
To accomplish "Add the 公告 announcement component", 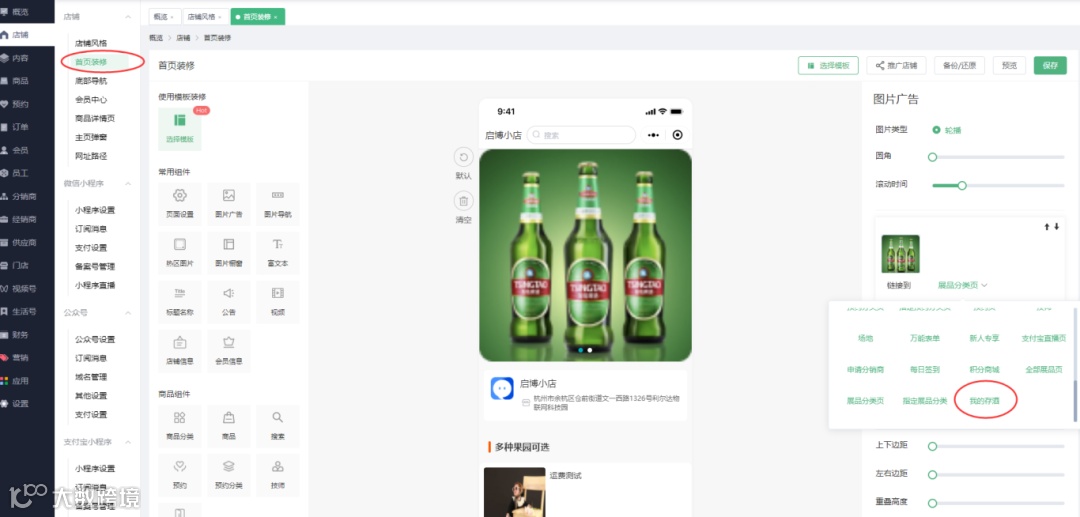I will pyautogui.click(x=229, y=302).
